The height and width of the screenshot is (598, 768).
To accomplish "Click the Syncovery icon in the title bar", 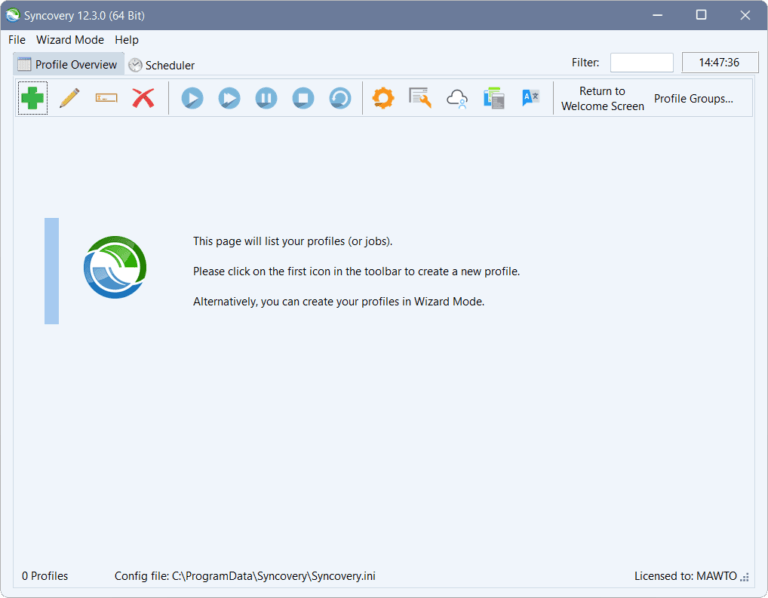I will pos(13,15).
